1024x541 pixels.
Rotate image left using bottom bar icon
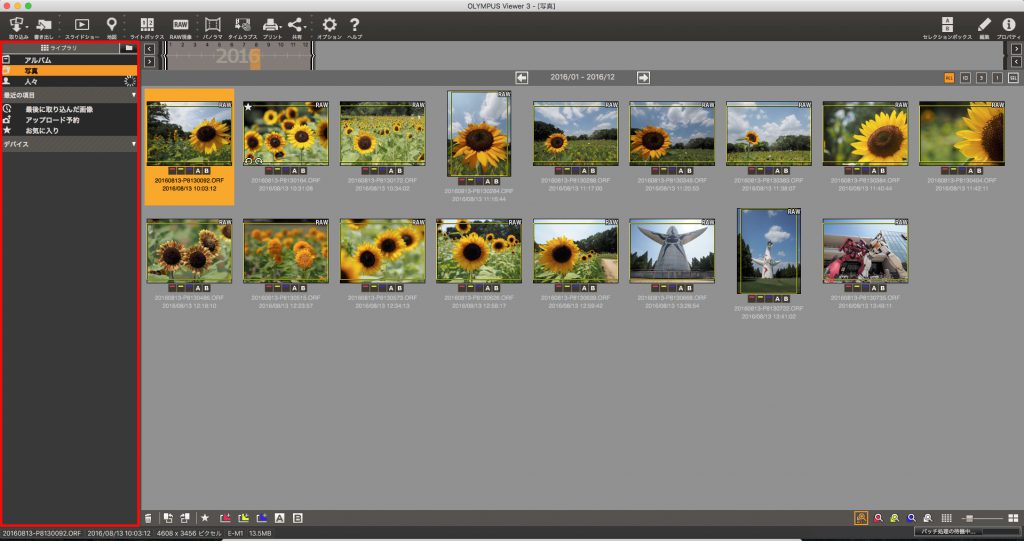click(168, 518)
